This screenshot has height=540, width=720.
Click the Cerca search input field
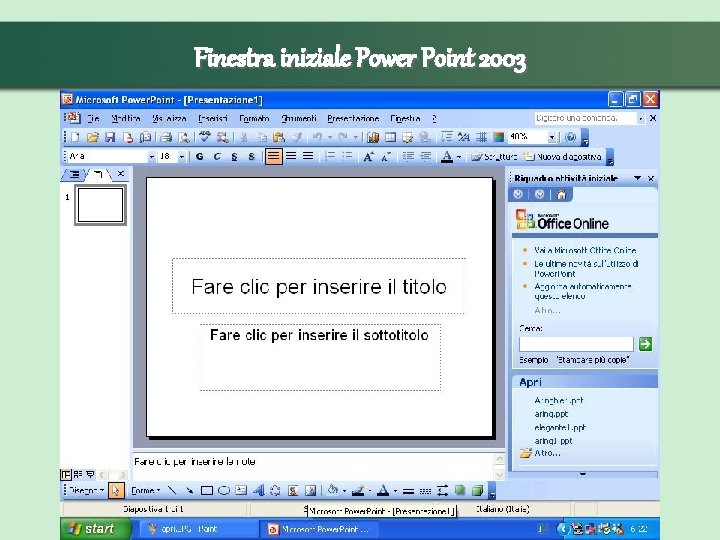coord(576,344)
